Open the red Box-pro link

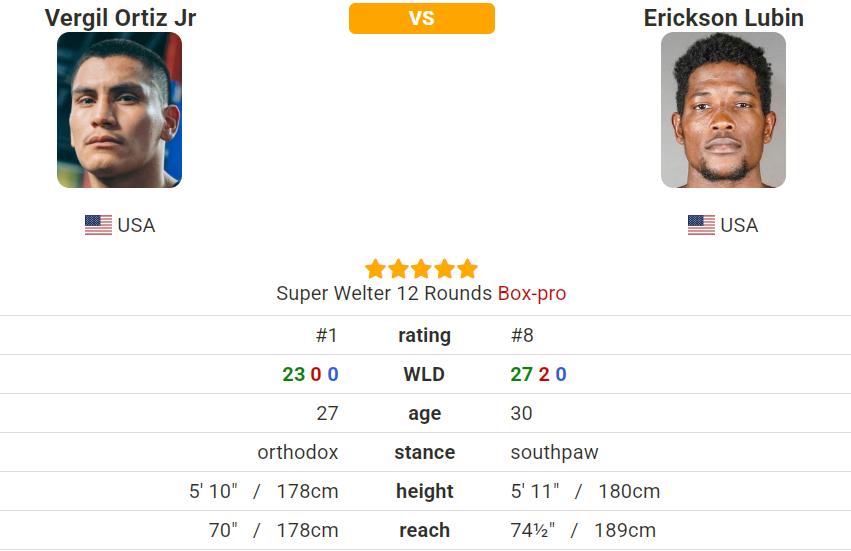[x=532, y=293]
